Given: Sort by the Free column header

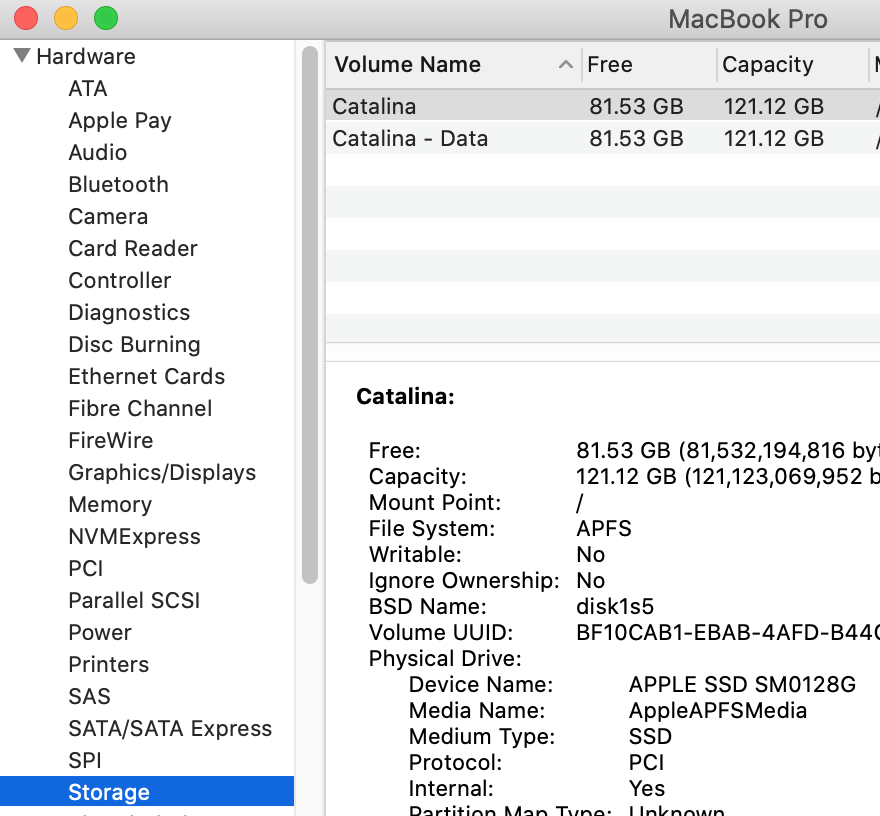Looking at the screenshot, I should pos(609,65).
